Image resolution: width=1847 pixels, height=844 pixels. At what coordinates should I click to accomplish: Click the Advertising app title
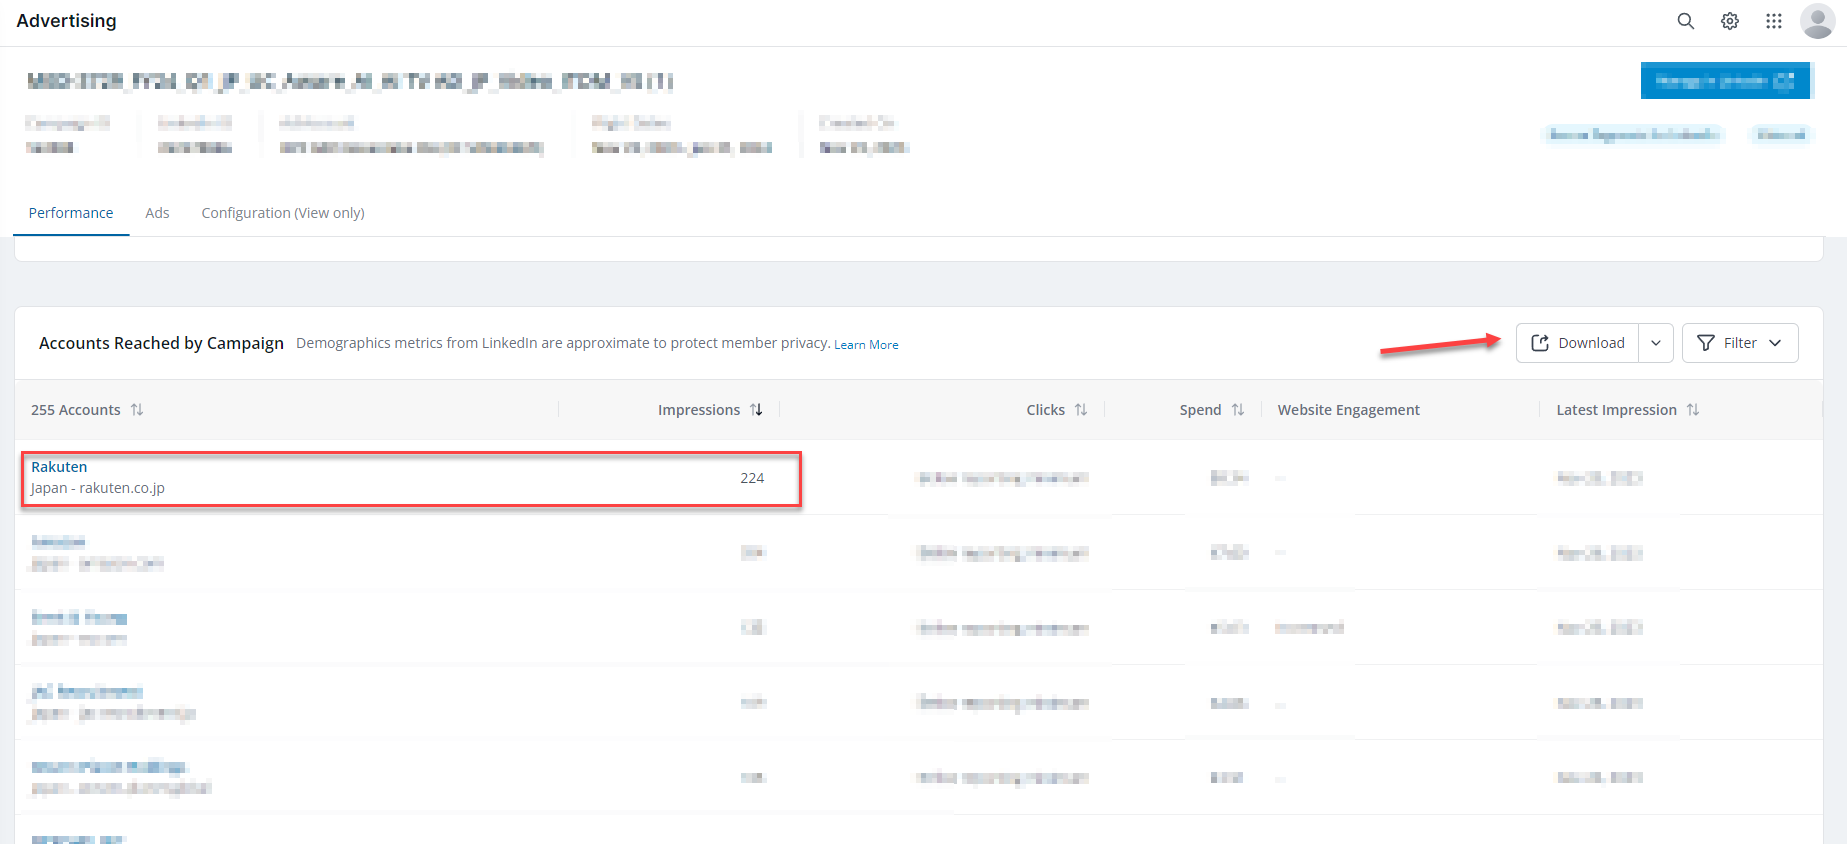point(67,21)
